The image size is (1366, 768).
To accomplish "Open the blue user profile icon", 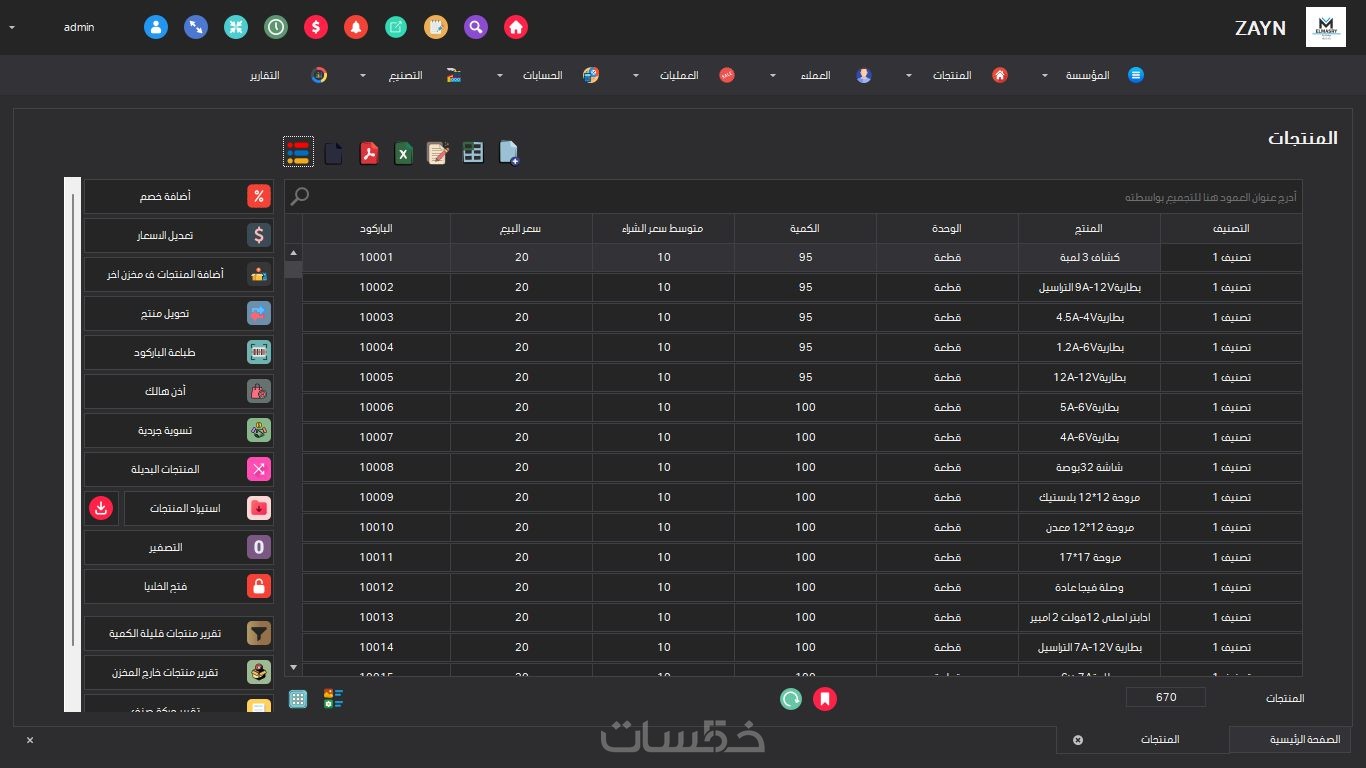I will [156, 27].
